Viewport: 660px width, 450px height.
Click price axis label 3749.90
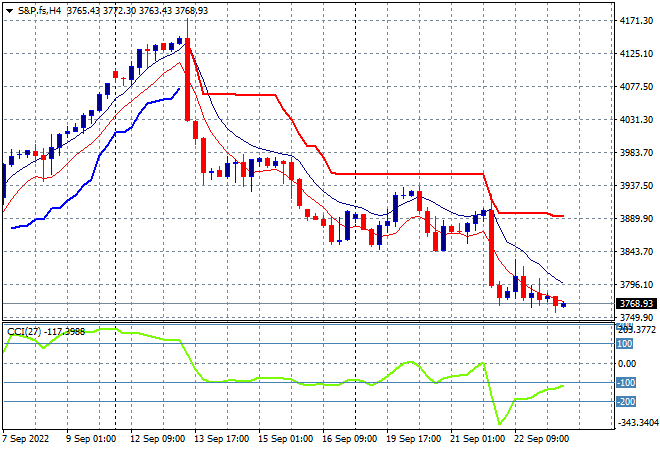pyautogui.click(x=636, y=317)
